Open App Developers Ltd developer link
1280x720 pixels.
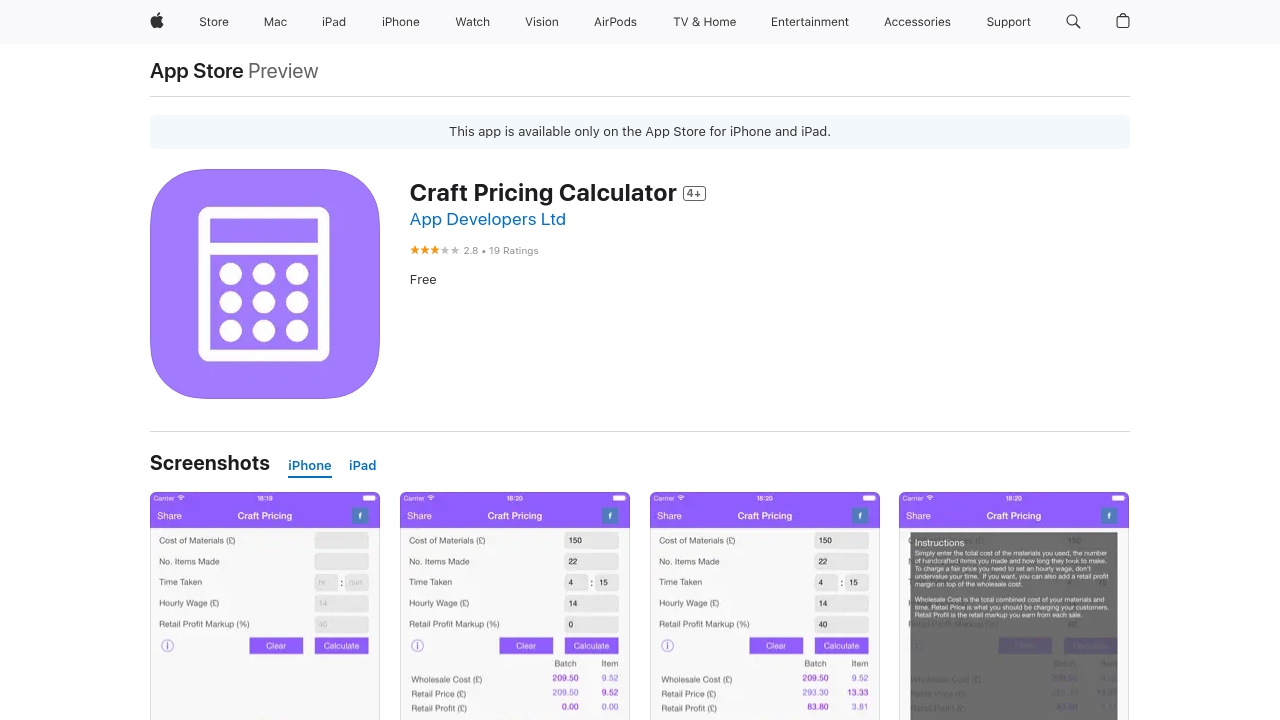coord(488,220)
